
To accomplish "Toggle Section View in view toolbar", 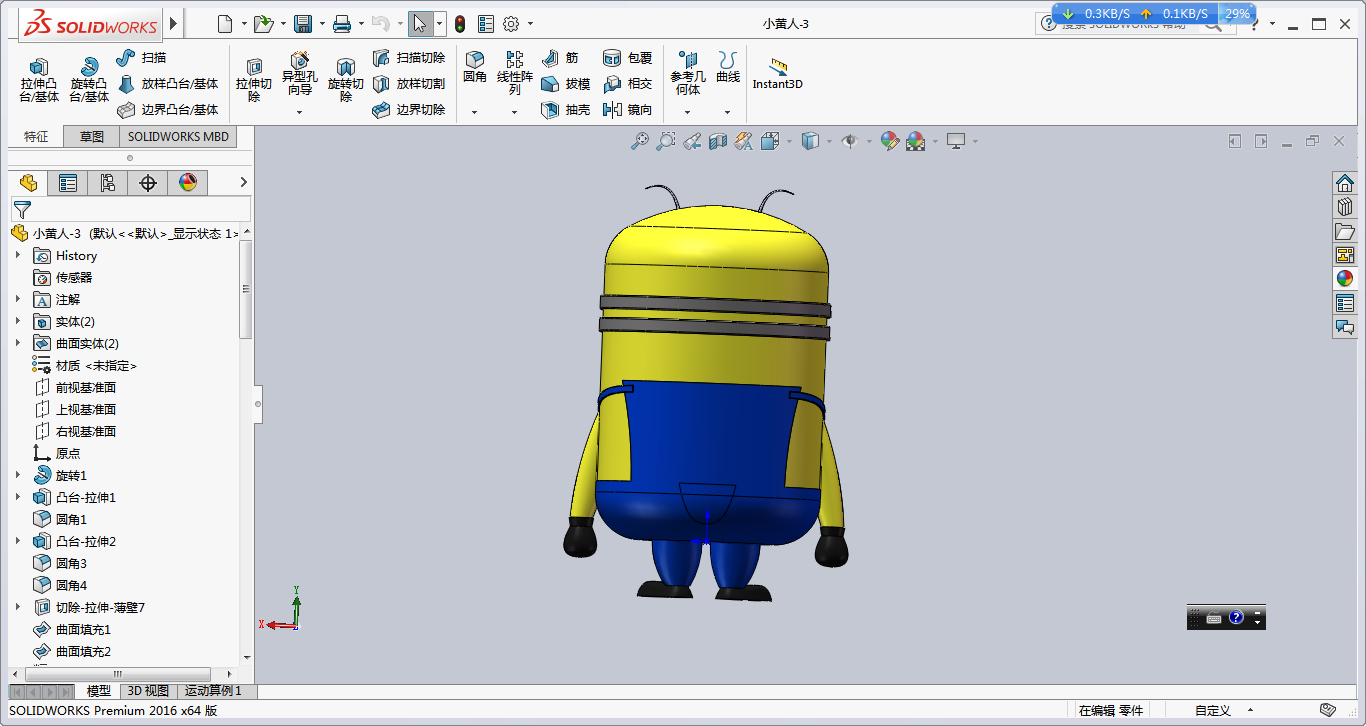I will (718, 142).
